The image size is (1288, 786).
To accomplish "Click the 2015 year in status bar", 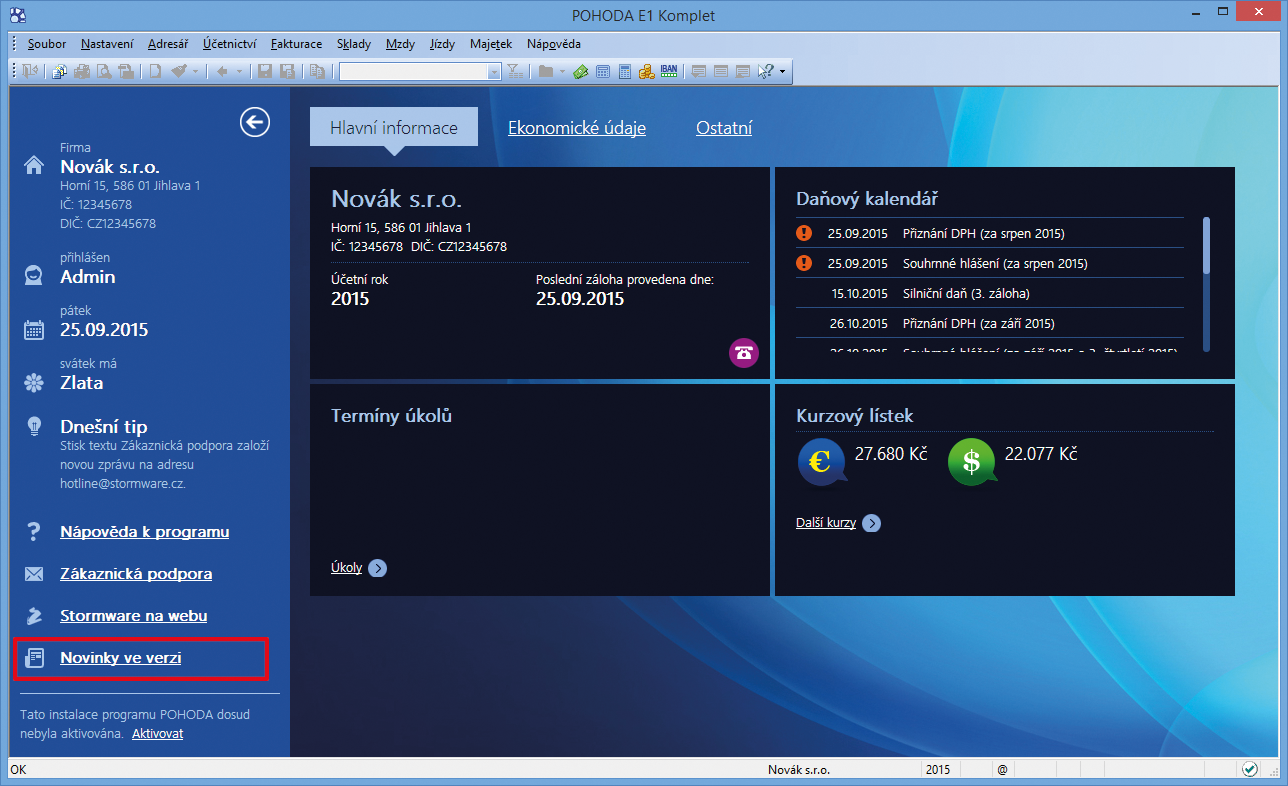I will tap(938, 770).
